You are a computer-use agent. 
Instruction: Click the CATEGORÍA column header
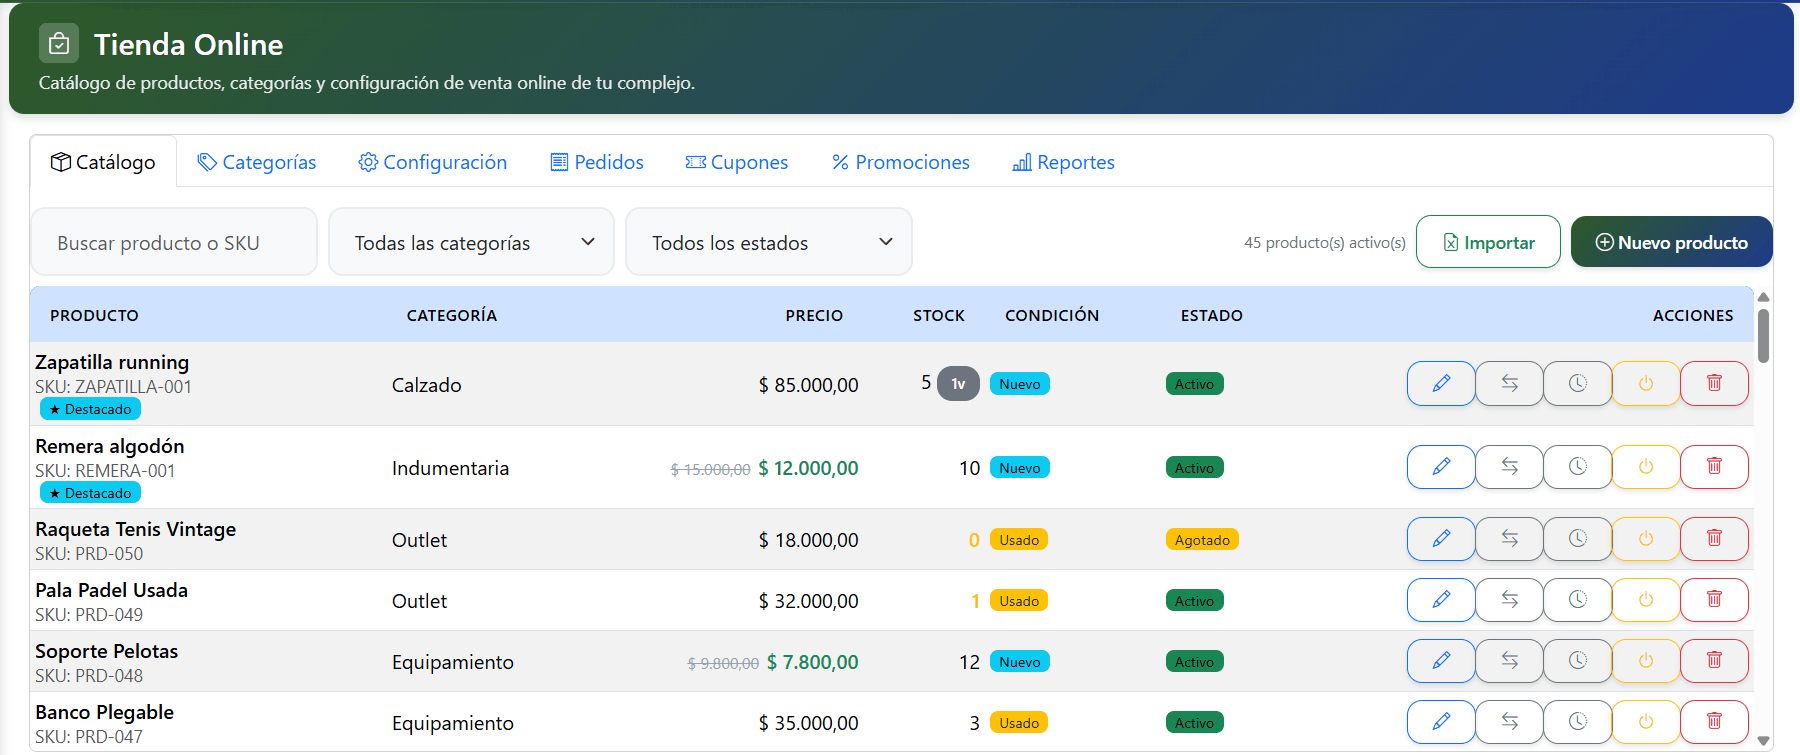451,315
